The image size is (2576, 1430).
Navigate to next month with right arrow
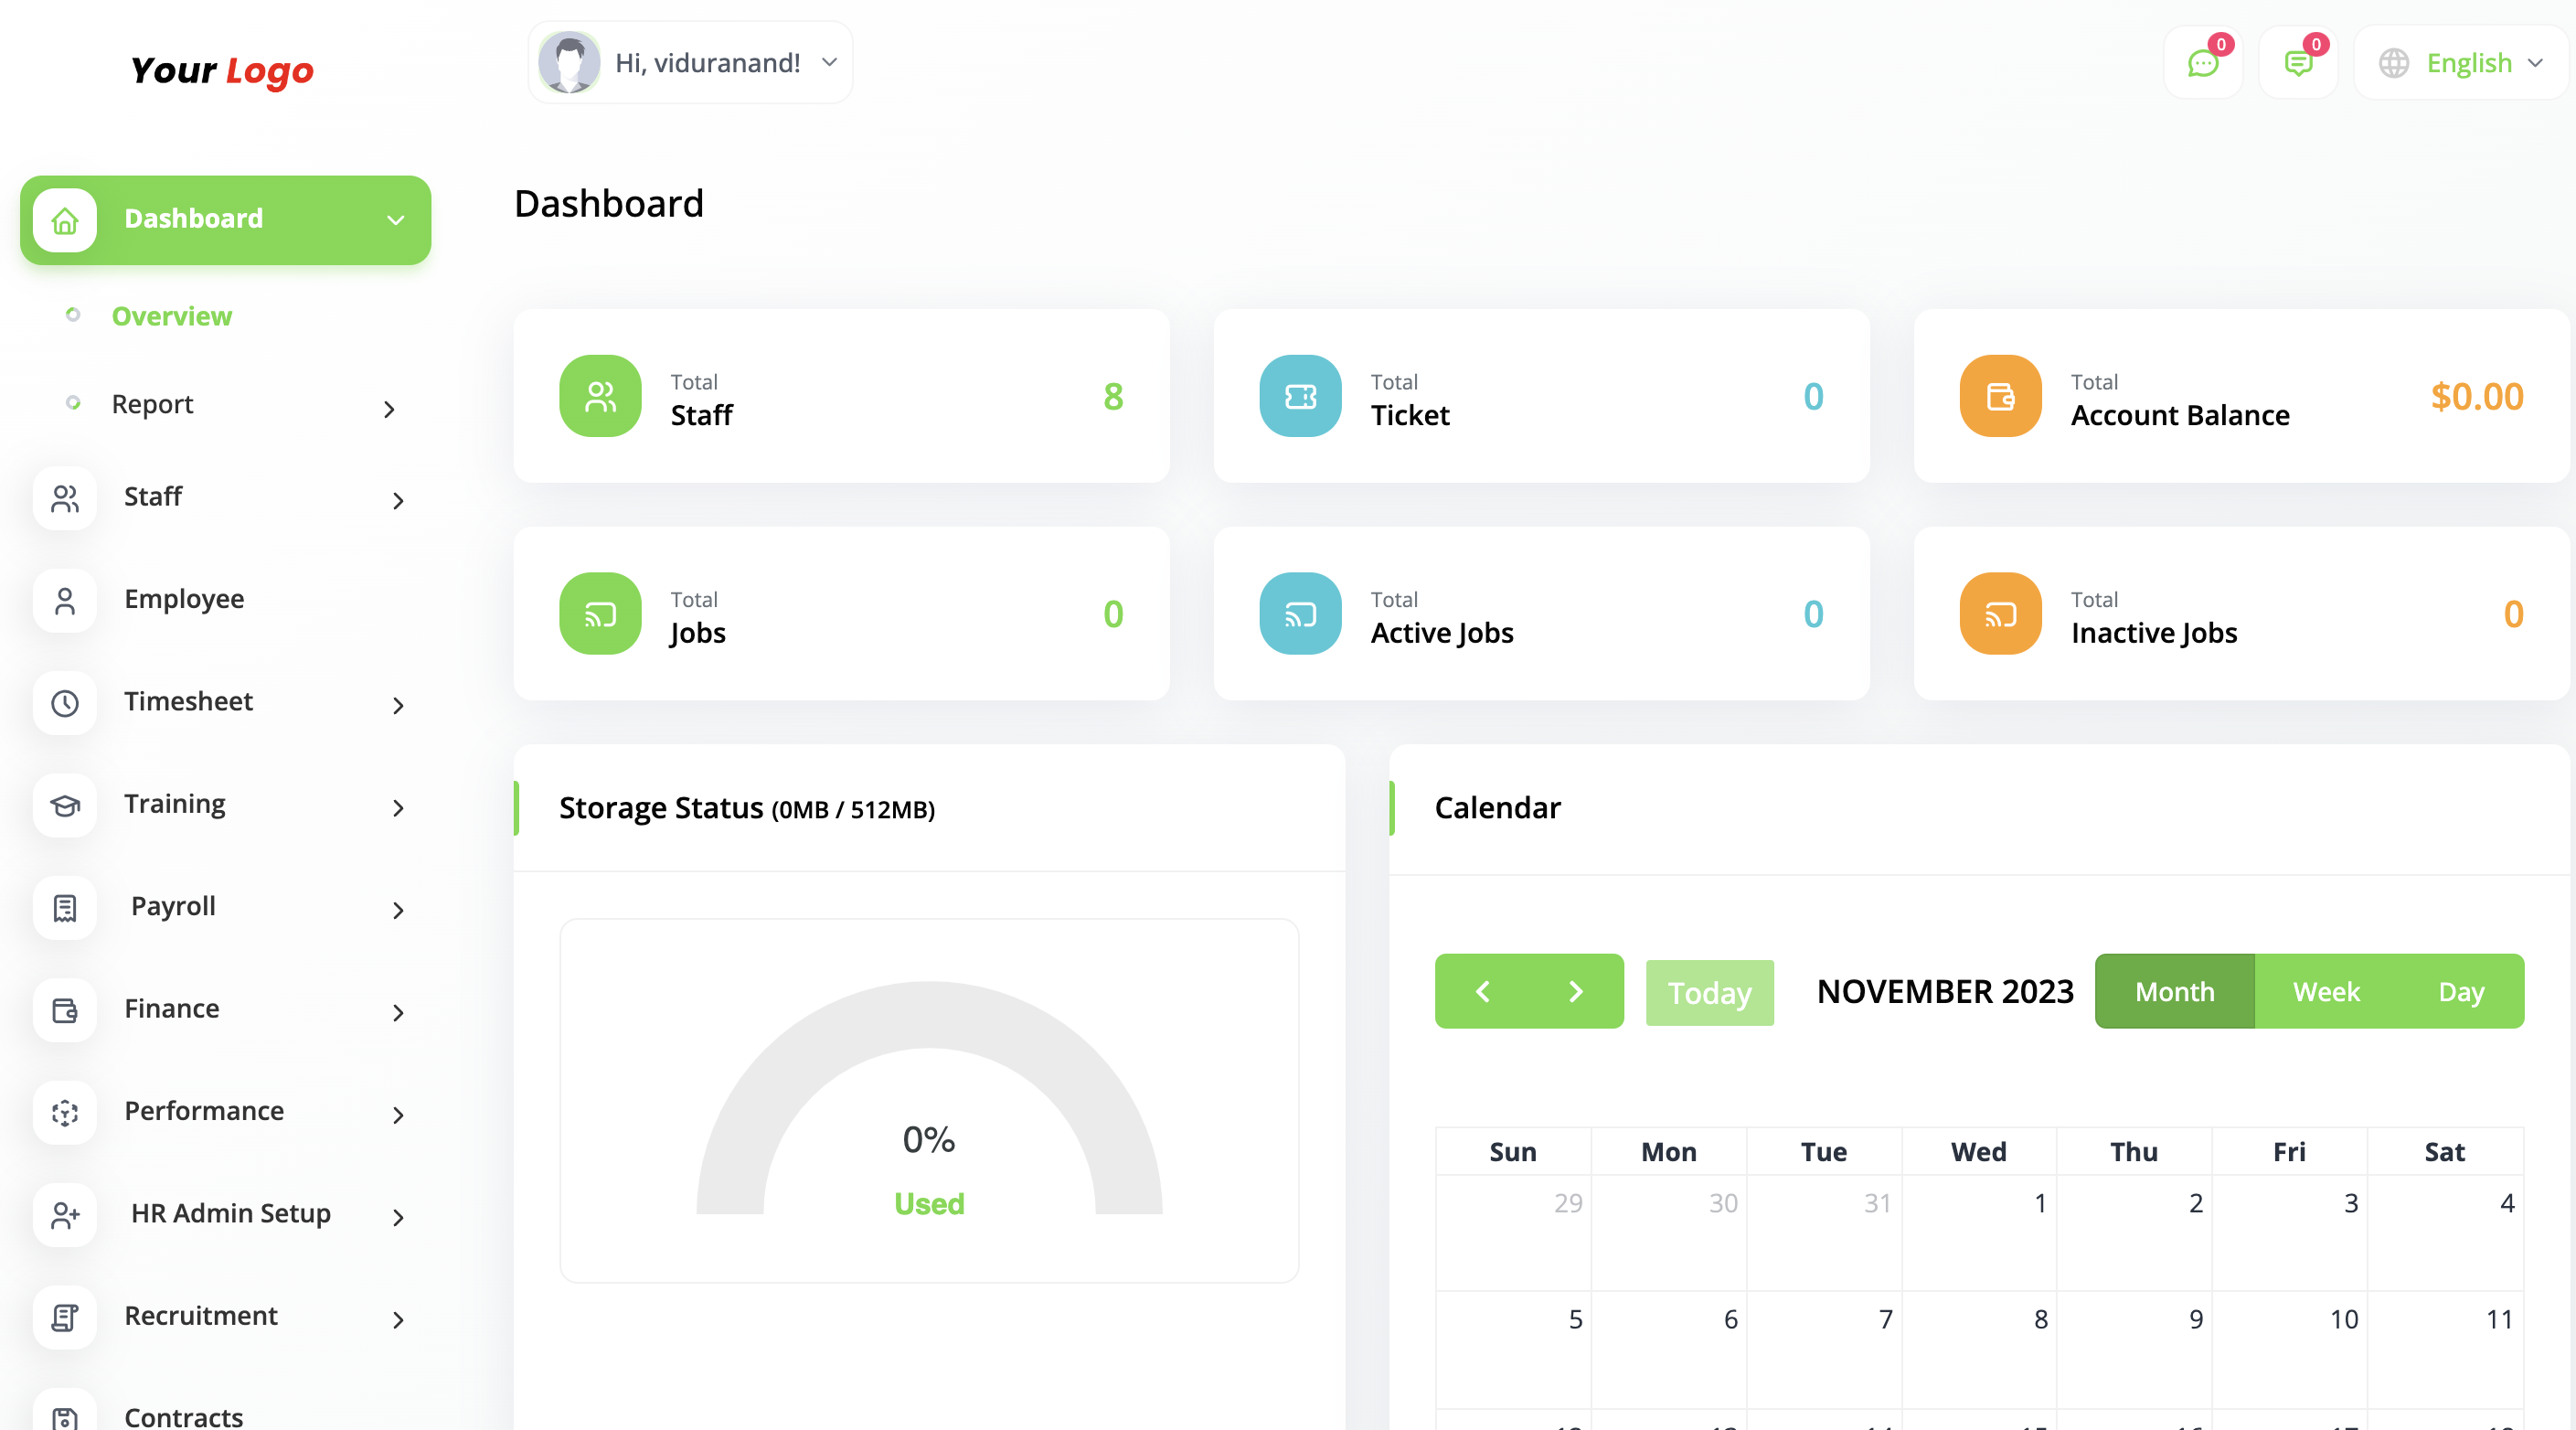[1575, 991]
